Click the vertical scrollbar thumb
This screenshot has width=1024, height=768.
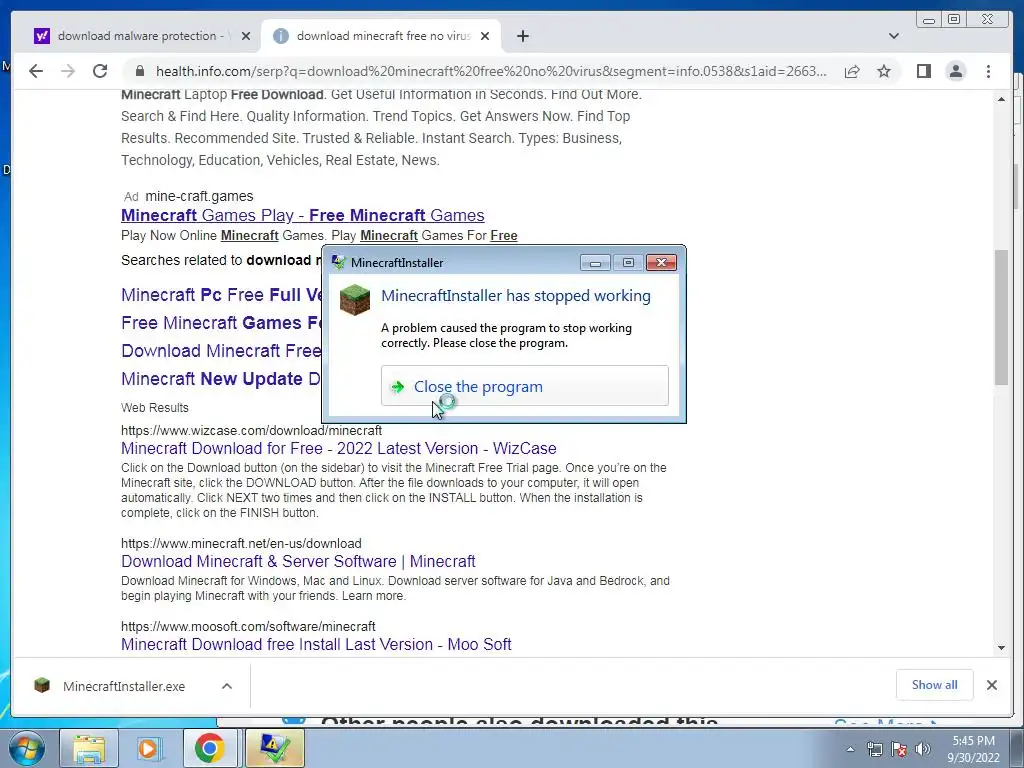coord(1001,317)
